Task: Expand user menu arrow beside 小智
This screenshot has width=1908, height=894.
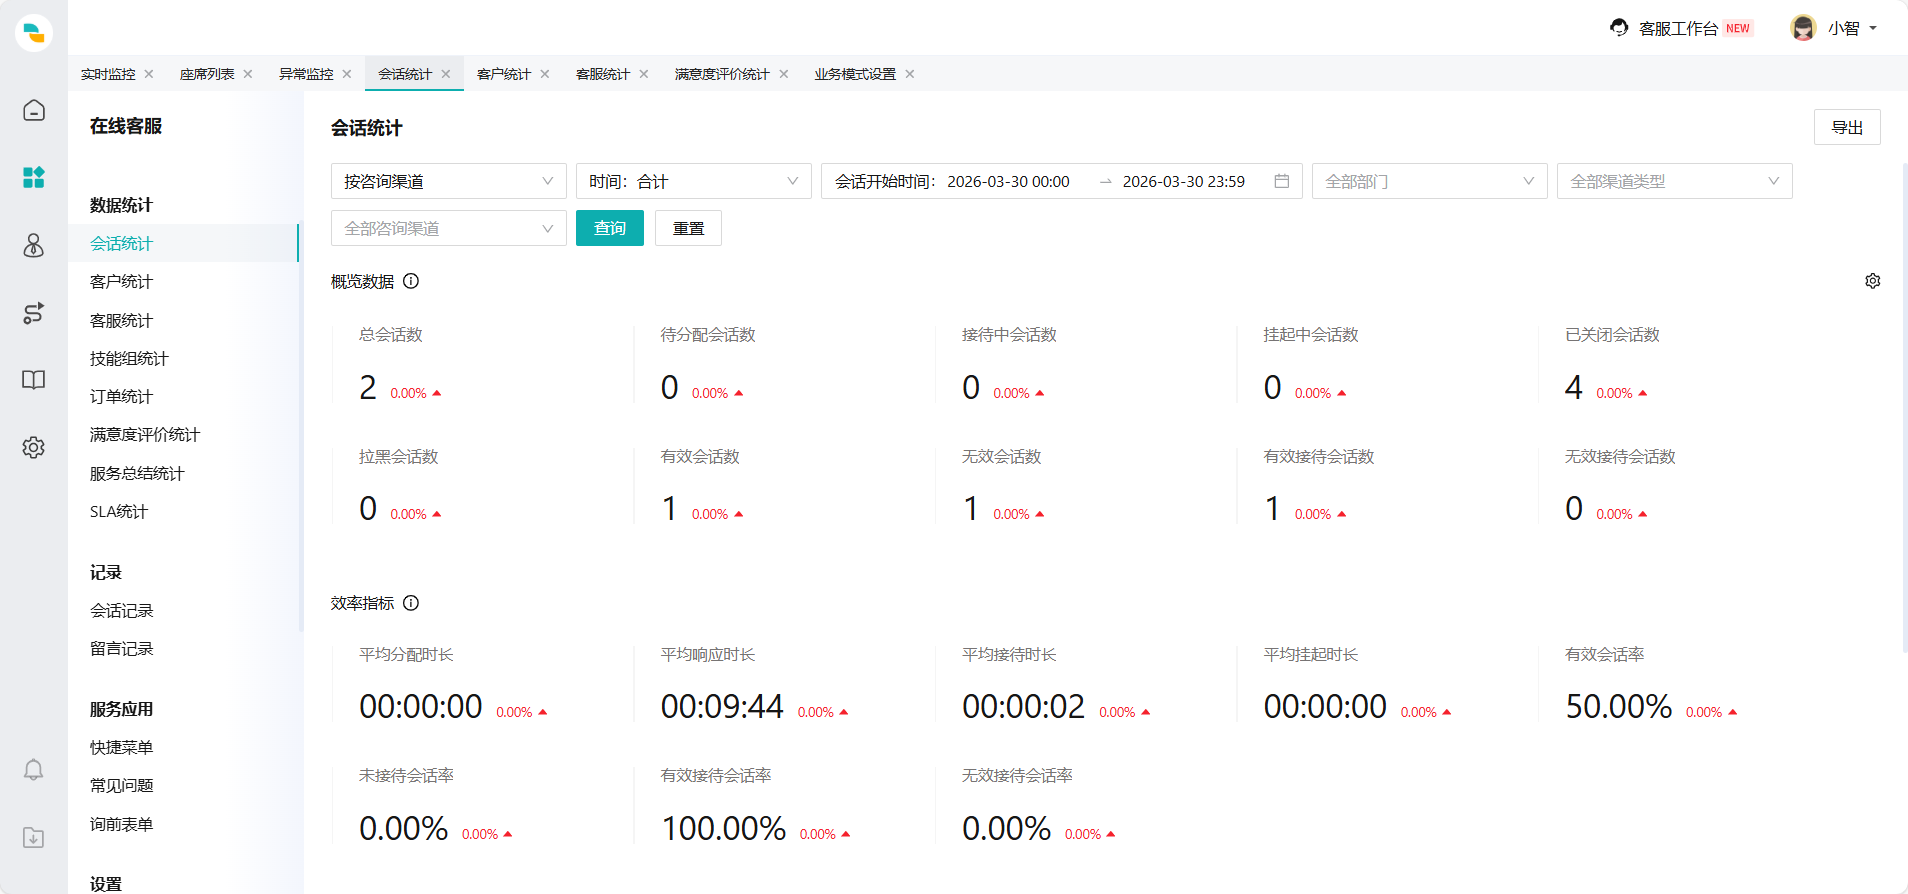Action: point(1873,28)
